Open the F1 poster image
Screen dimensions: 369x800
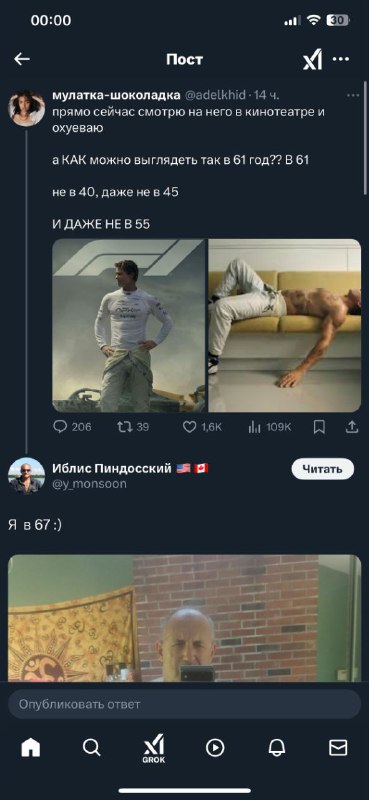(129, 326)
